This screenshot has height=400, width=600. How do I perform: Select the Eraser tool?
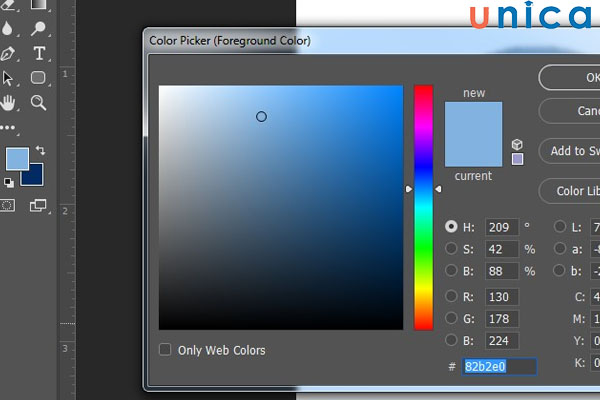click(x=8, y=4)
